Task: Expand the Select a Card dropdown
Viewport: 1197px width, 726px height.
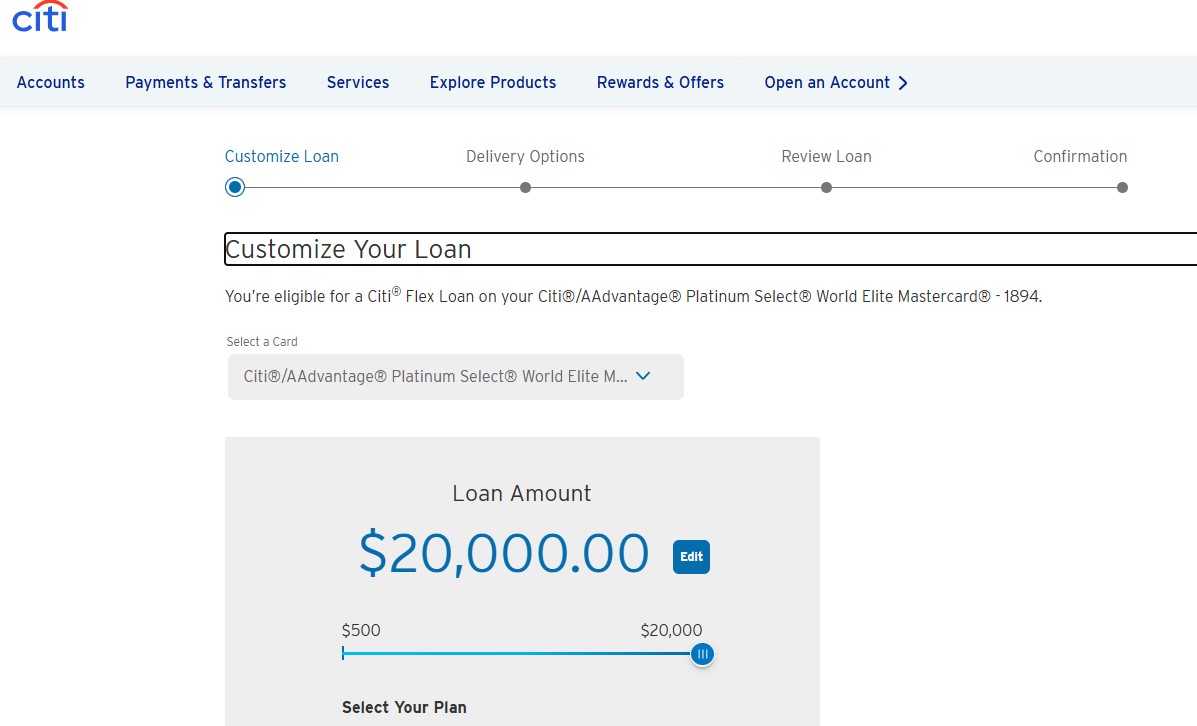Action: [x=456, y=376]
